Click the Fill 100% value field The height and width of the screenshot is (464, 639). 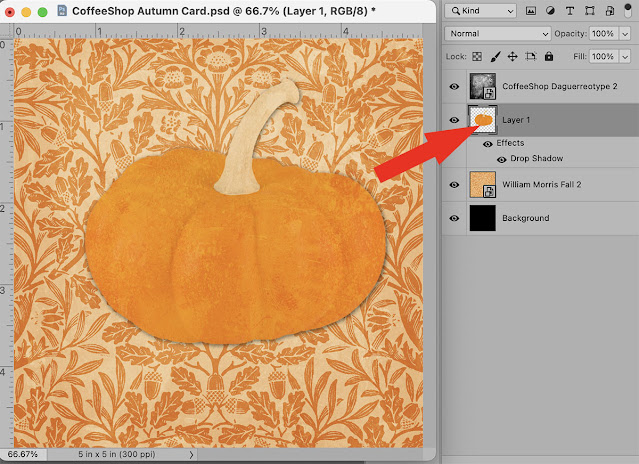click(604, 57)
